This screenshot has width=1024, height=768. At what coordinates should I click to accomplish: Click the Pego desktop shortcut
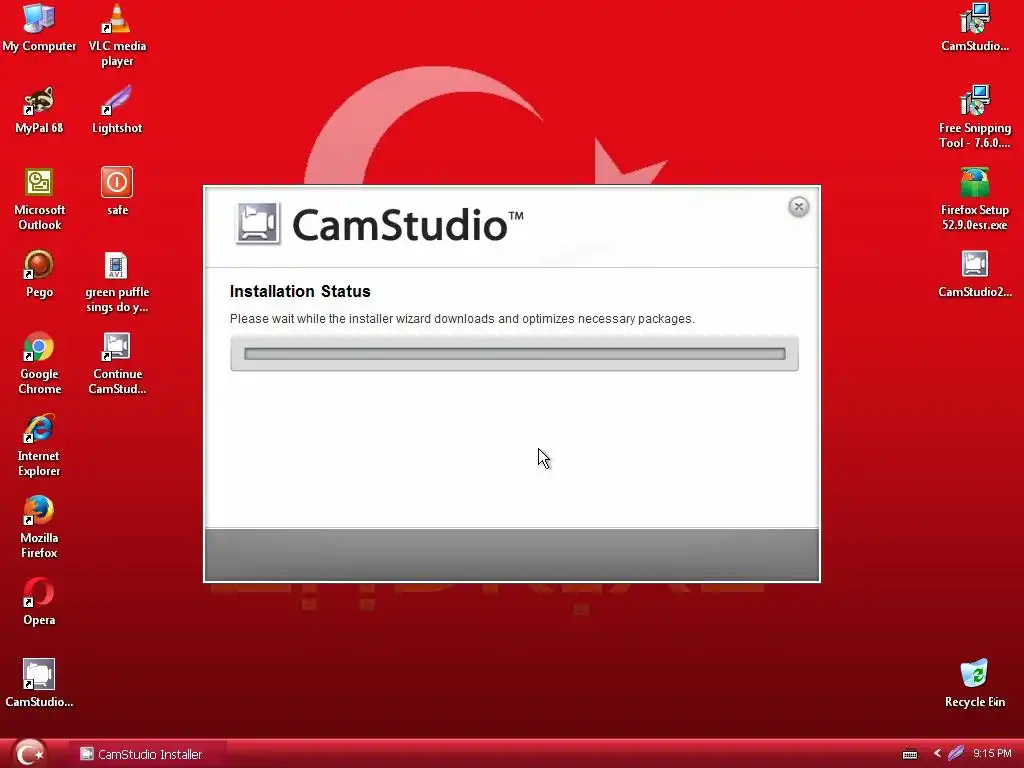39,274
